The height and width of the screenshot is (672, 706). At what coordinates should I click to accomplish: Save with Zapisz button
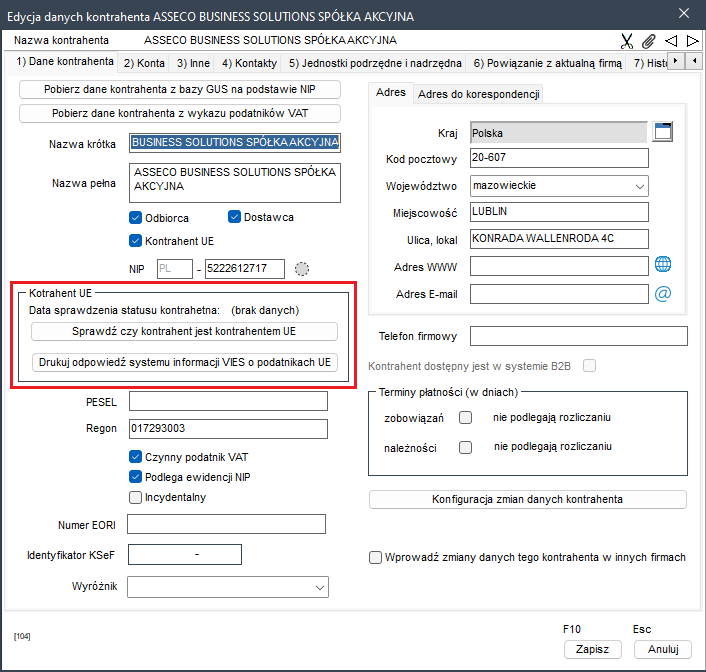[x=593, y=649]
